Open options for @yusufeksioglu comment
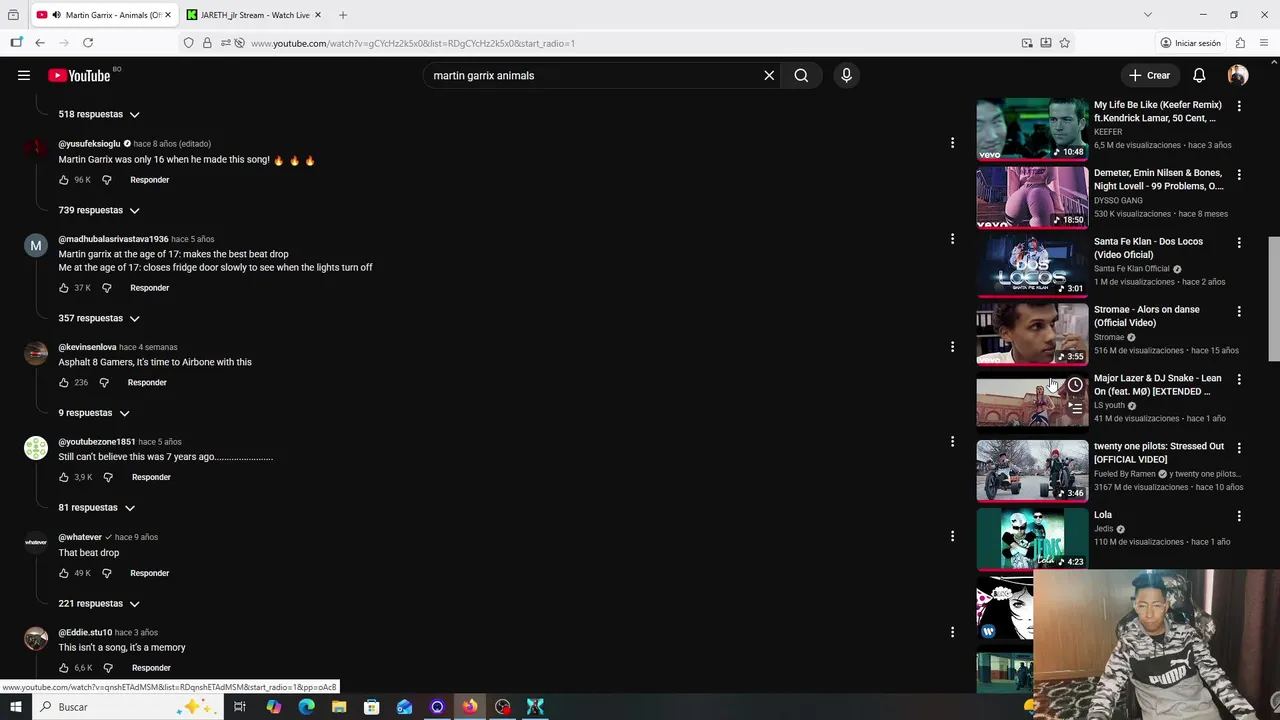 952,143
